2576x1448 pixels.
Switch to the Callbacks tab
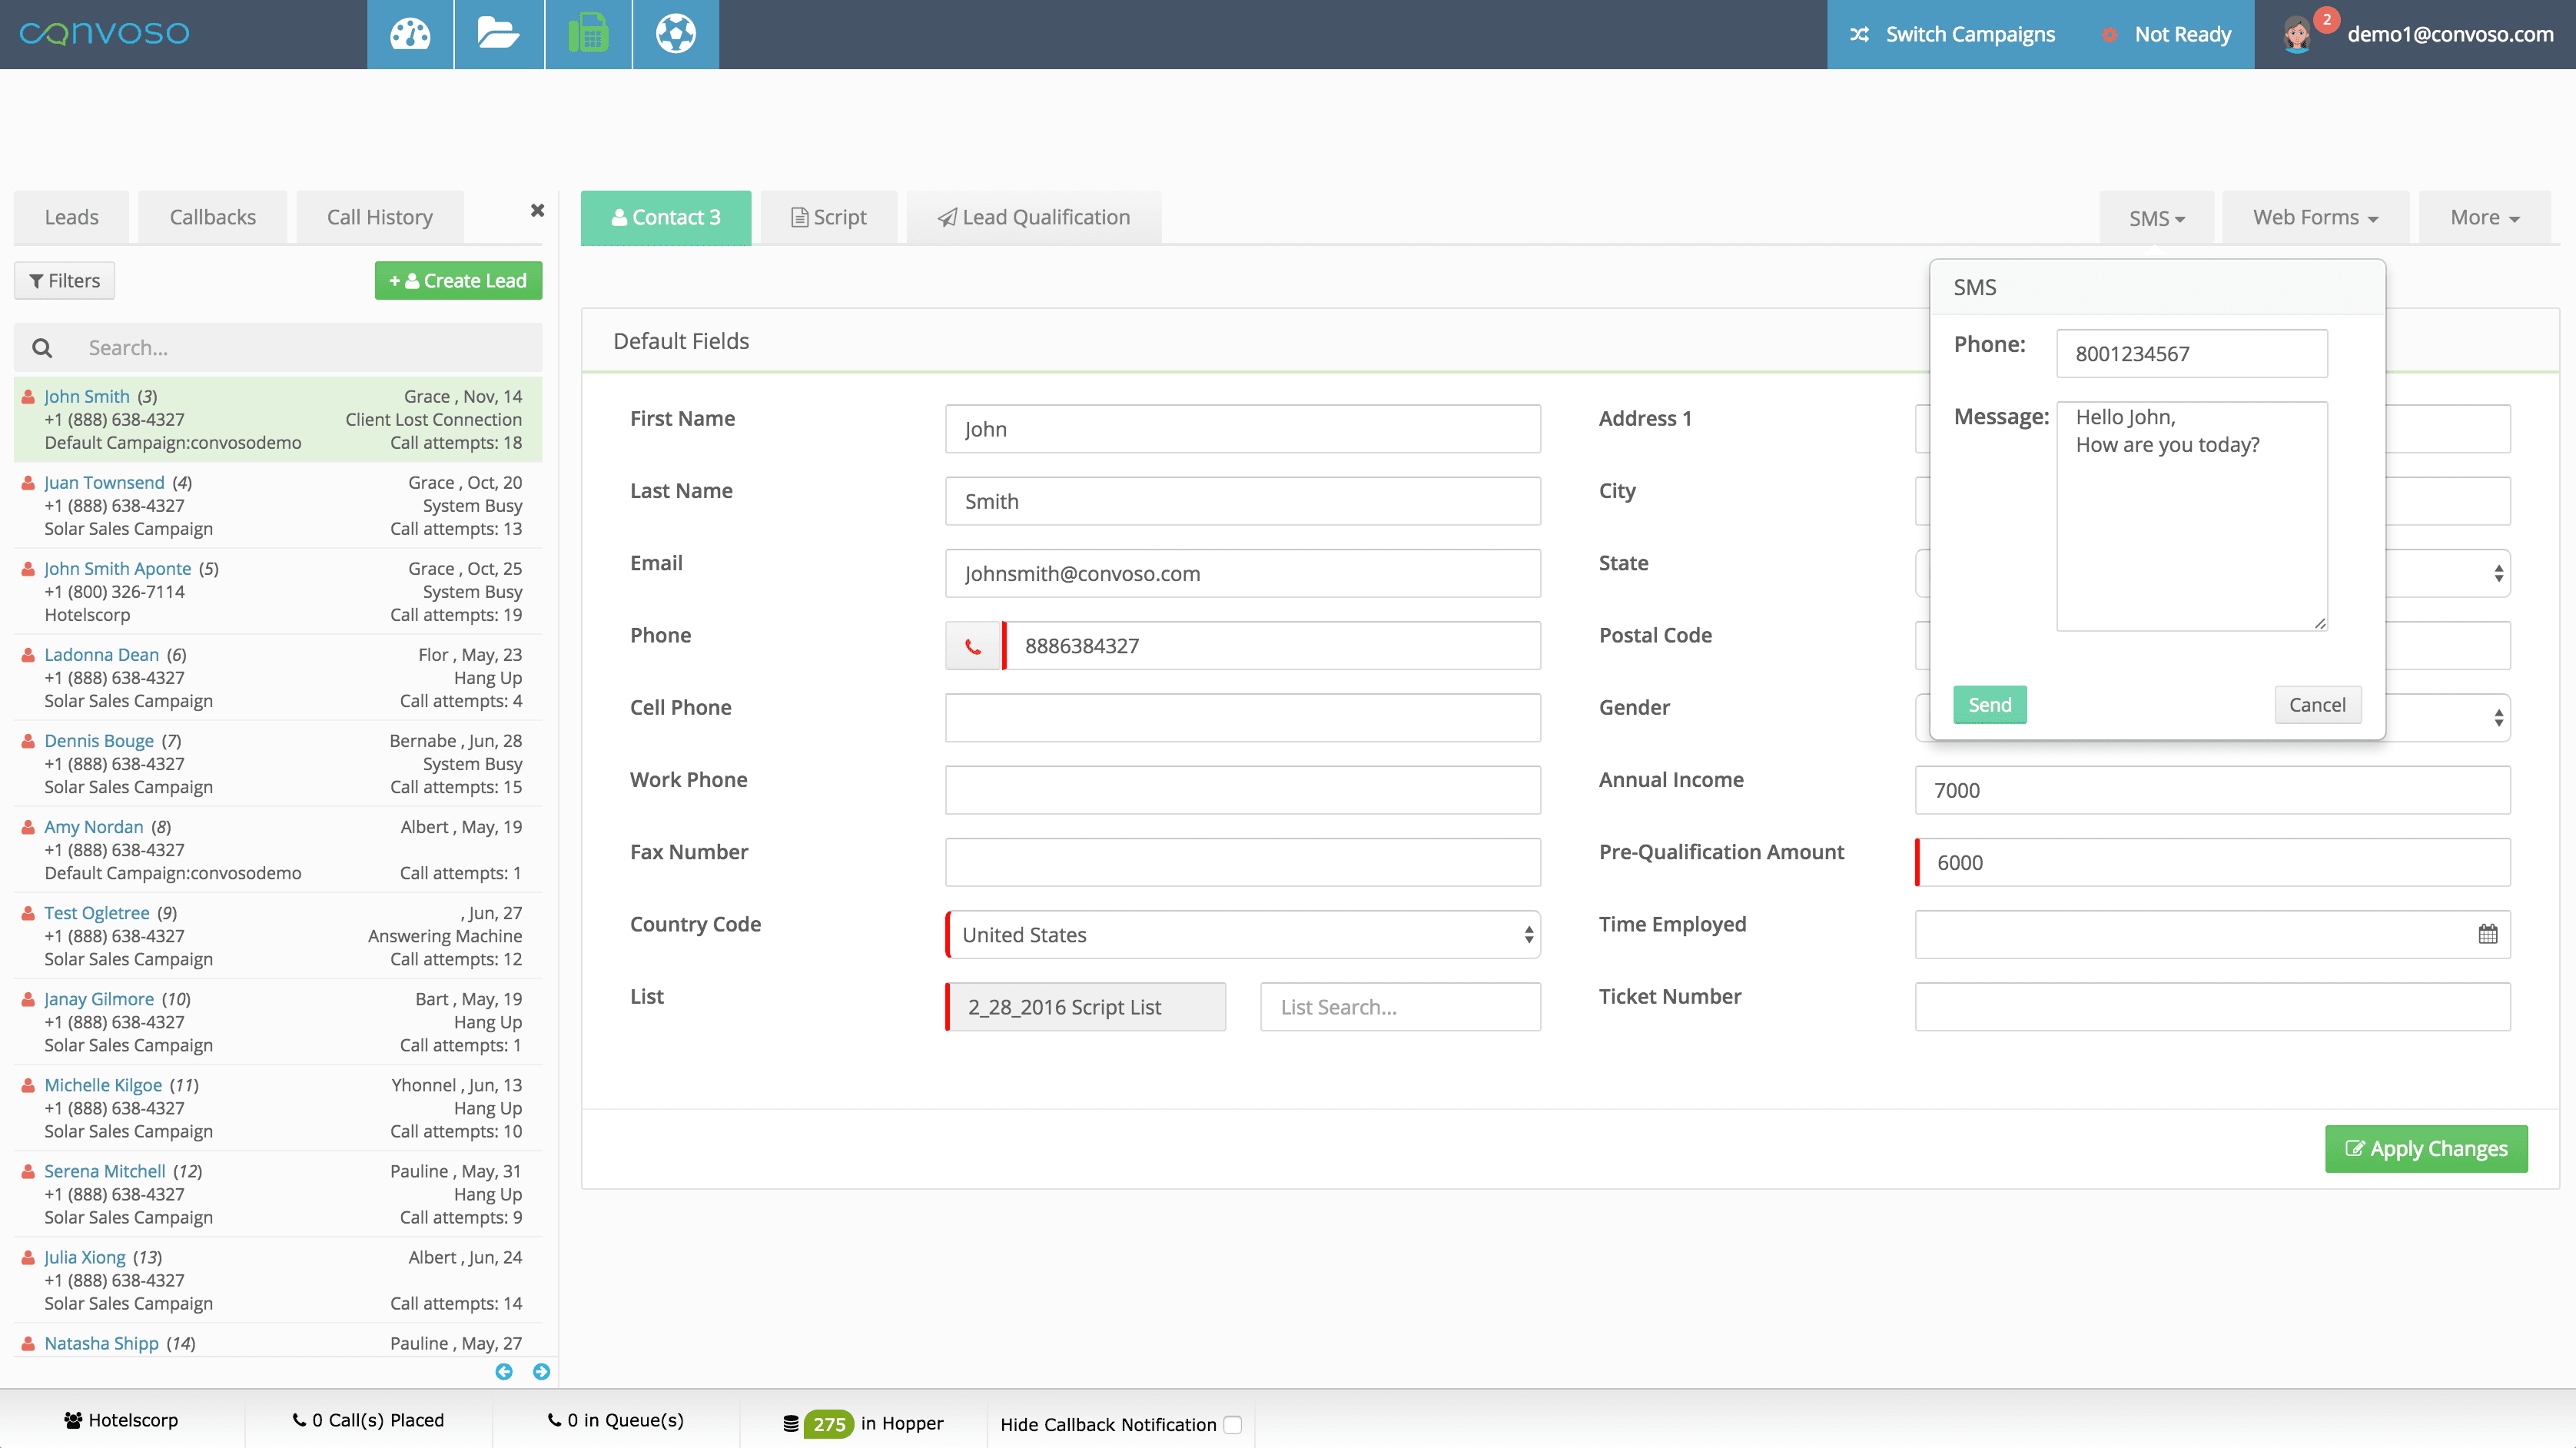212,217
